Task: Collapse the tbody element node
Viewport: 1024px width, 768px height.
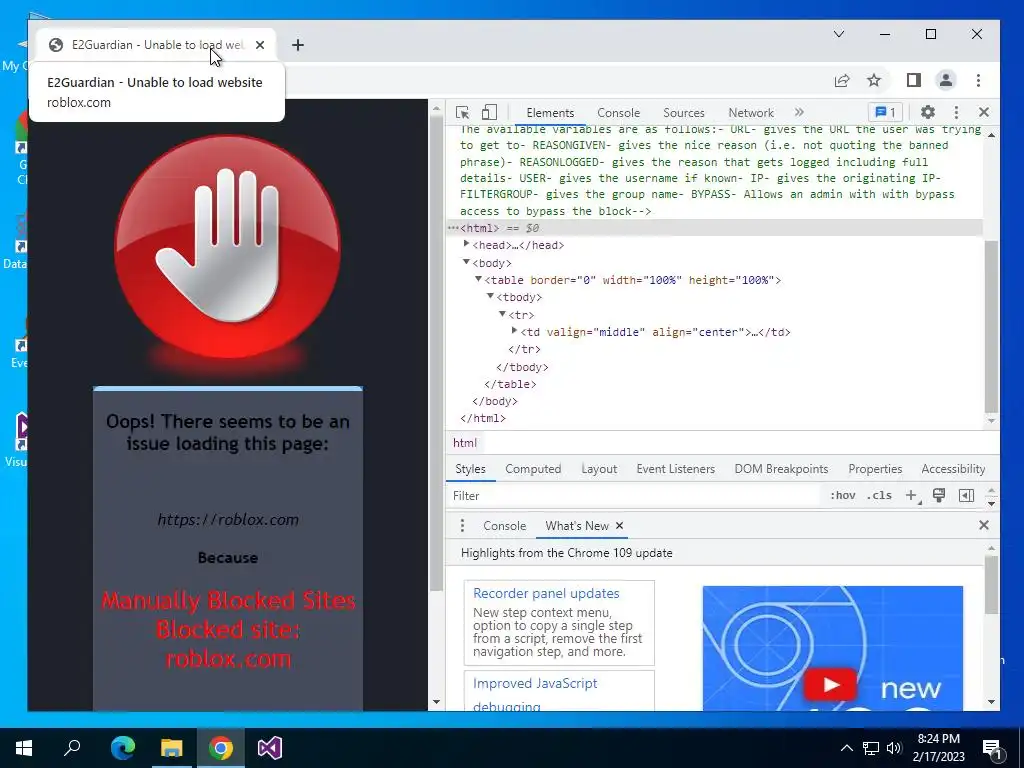Action: point(490,296)
